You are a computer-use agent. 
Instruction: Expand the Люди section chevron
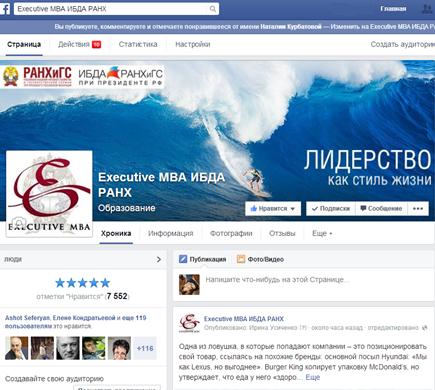tap(159, 259)
